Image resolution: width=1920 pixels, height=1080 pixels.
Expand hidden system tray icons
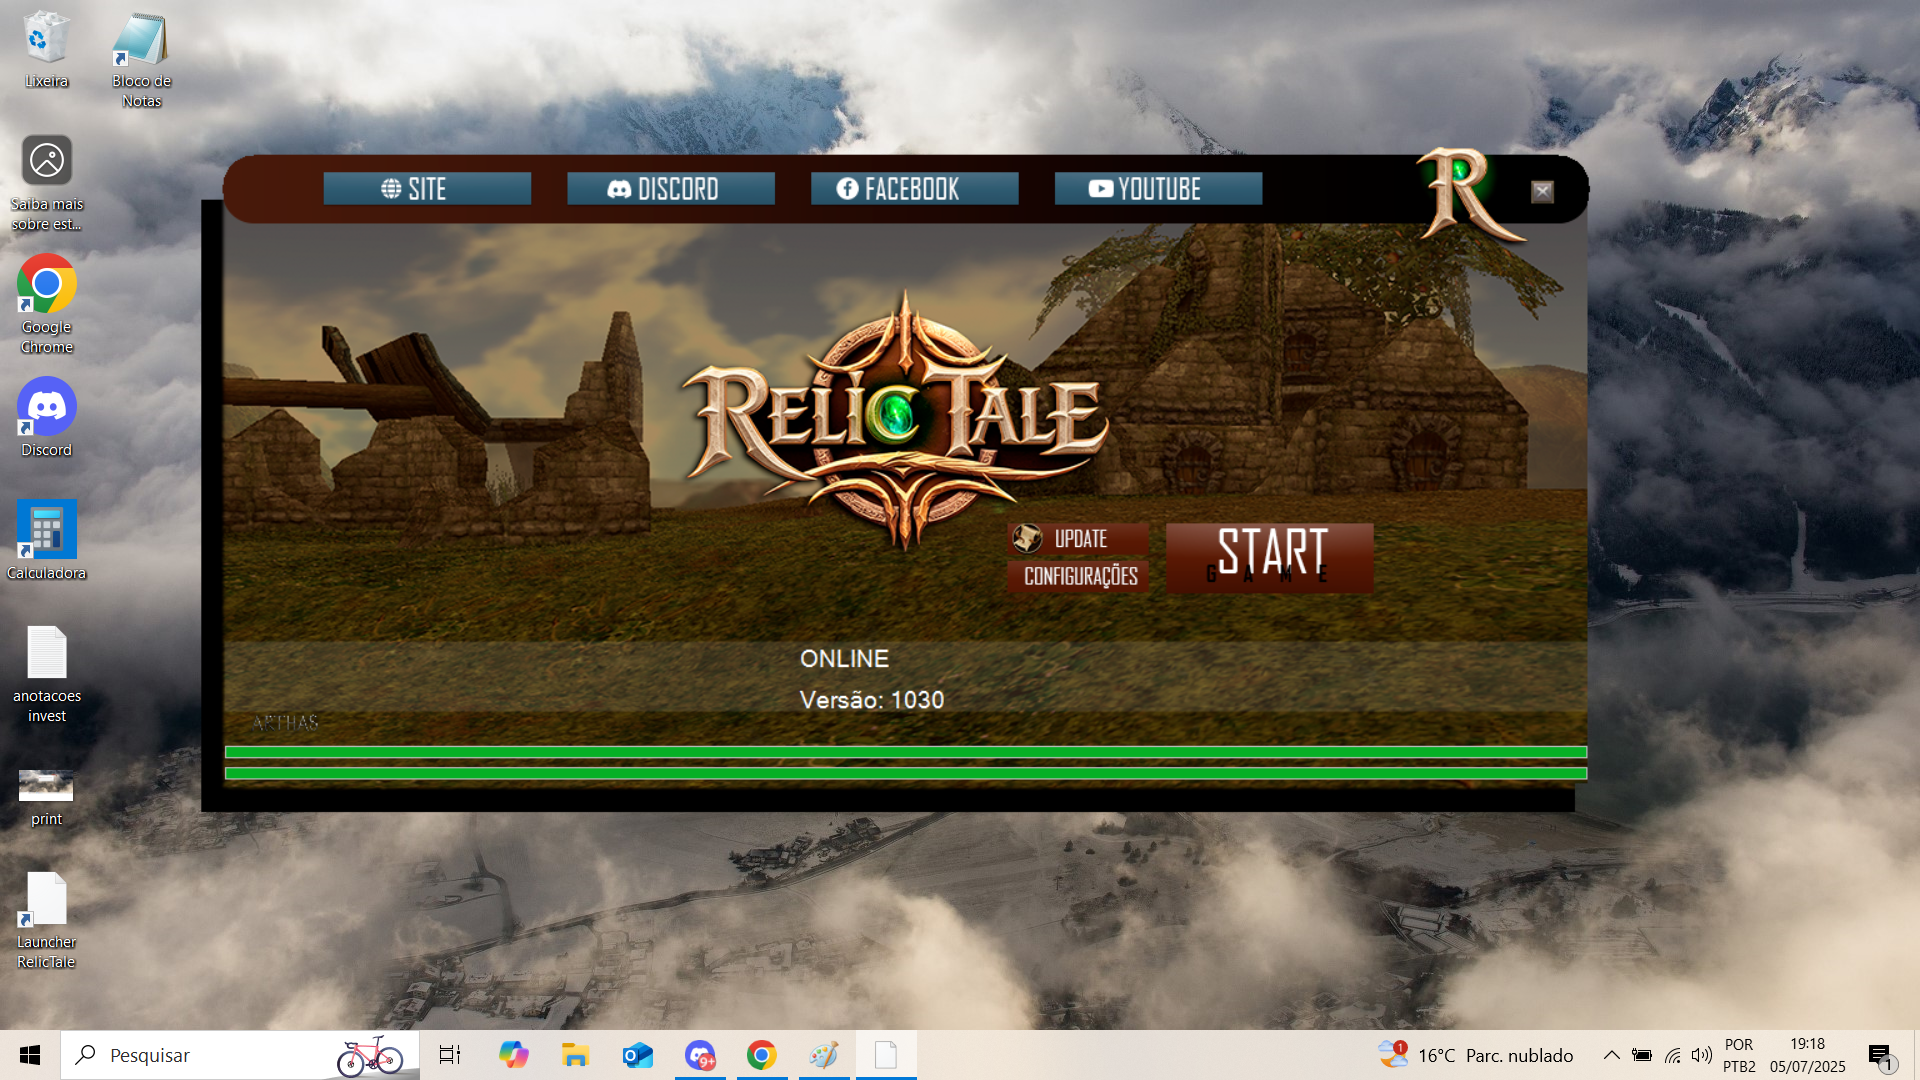coord(1611,1055)
